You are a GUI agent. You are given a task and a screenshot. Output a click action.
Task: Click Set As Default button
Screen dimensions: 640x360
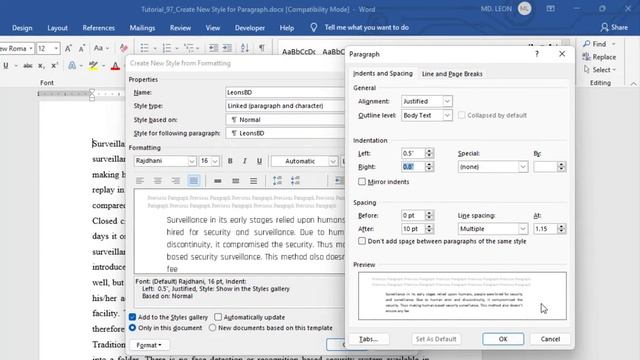436,339
